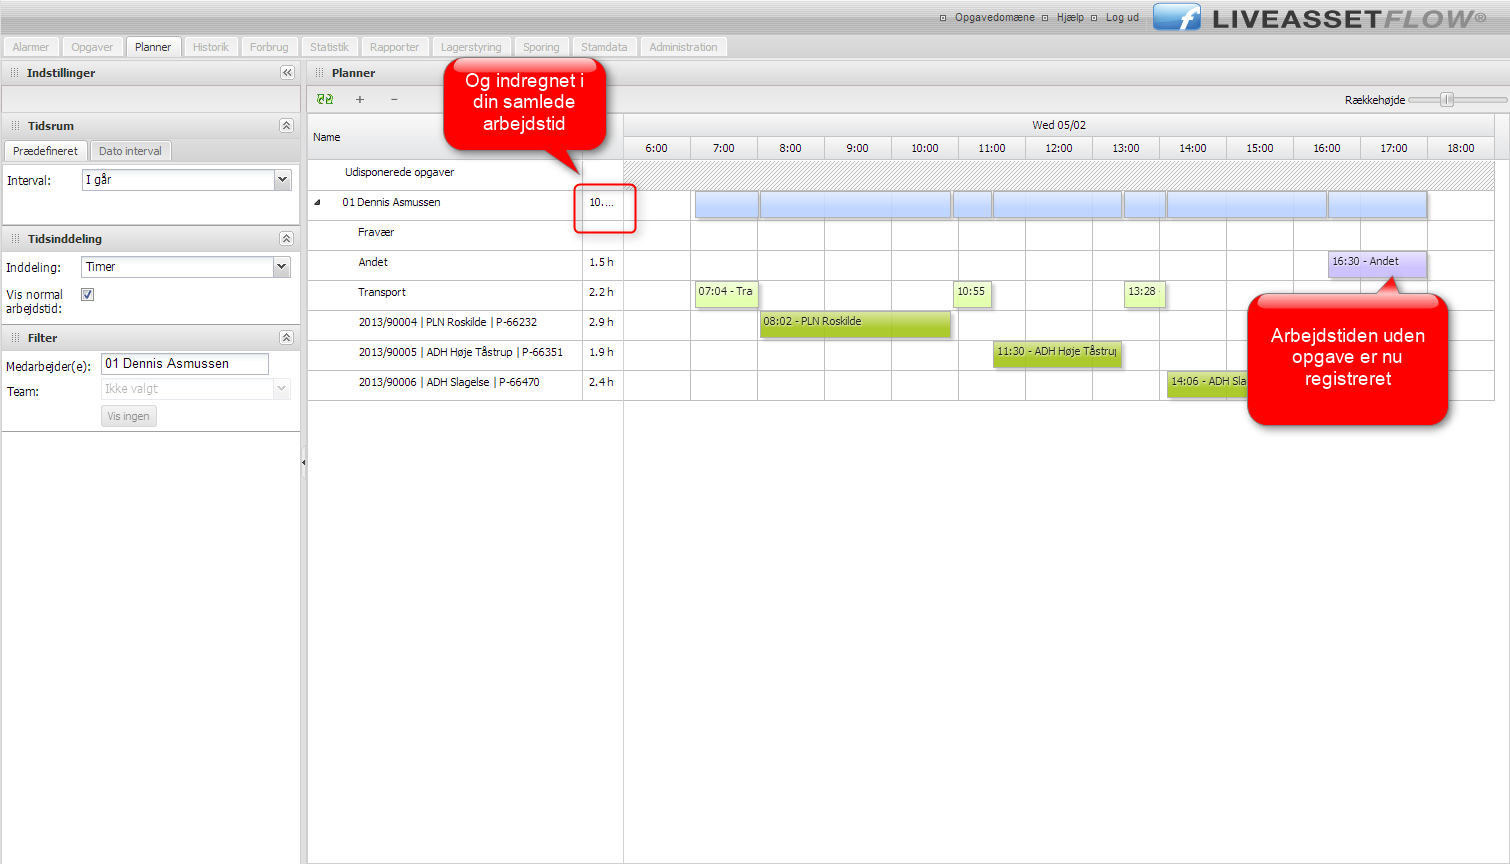Viewport: 1510px width, 864px height.
Task: Click the green refresh icon in Planner toolbar
Action: click(325, 99)
